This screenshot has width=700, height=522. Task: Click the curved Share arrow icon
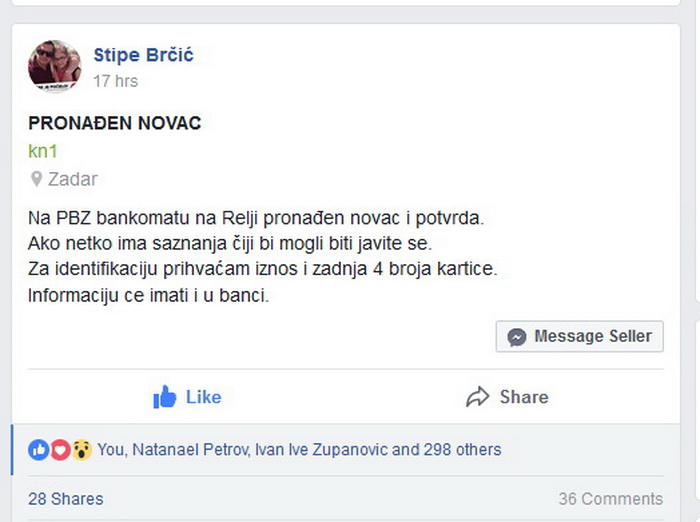478,397
